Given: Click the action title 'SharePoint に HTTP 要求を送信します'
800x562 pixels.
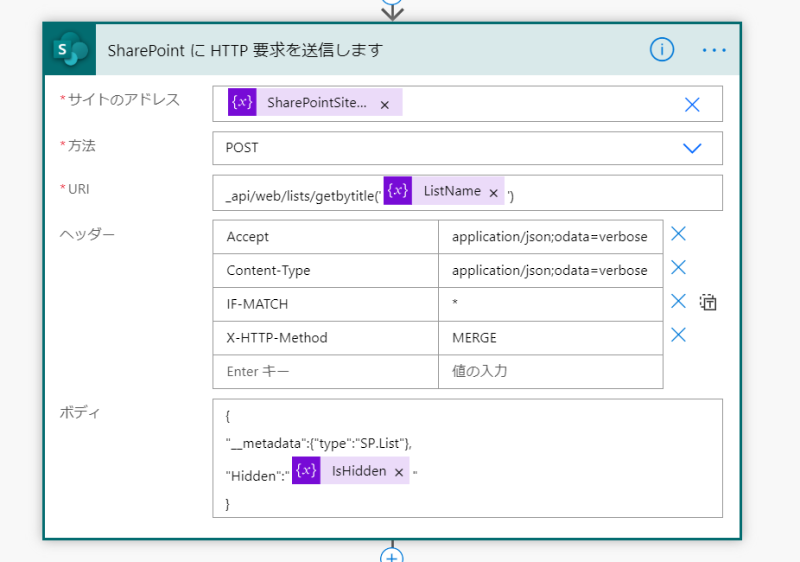Looking at the screenshot, I should [245, 50].
